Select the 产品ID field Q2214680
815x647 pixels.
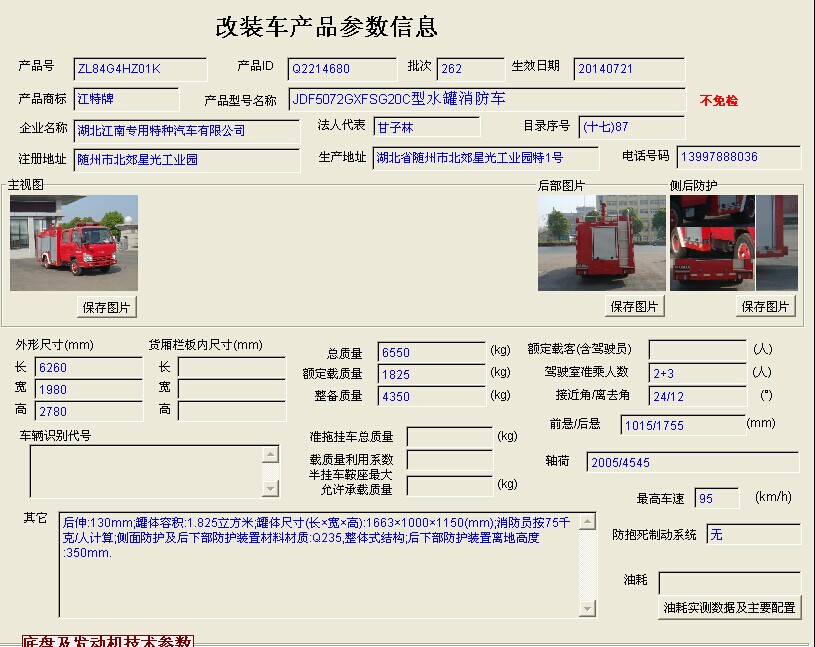[342, 69]
